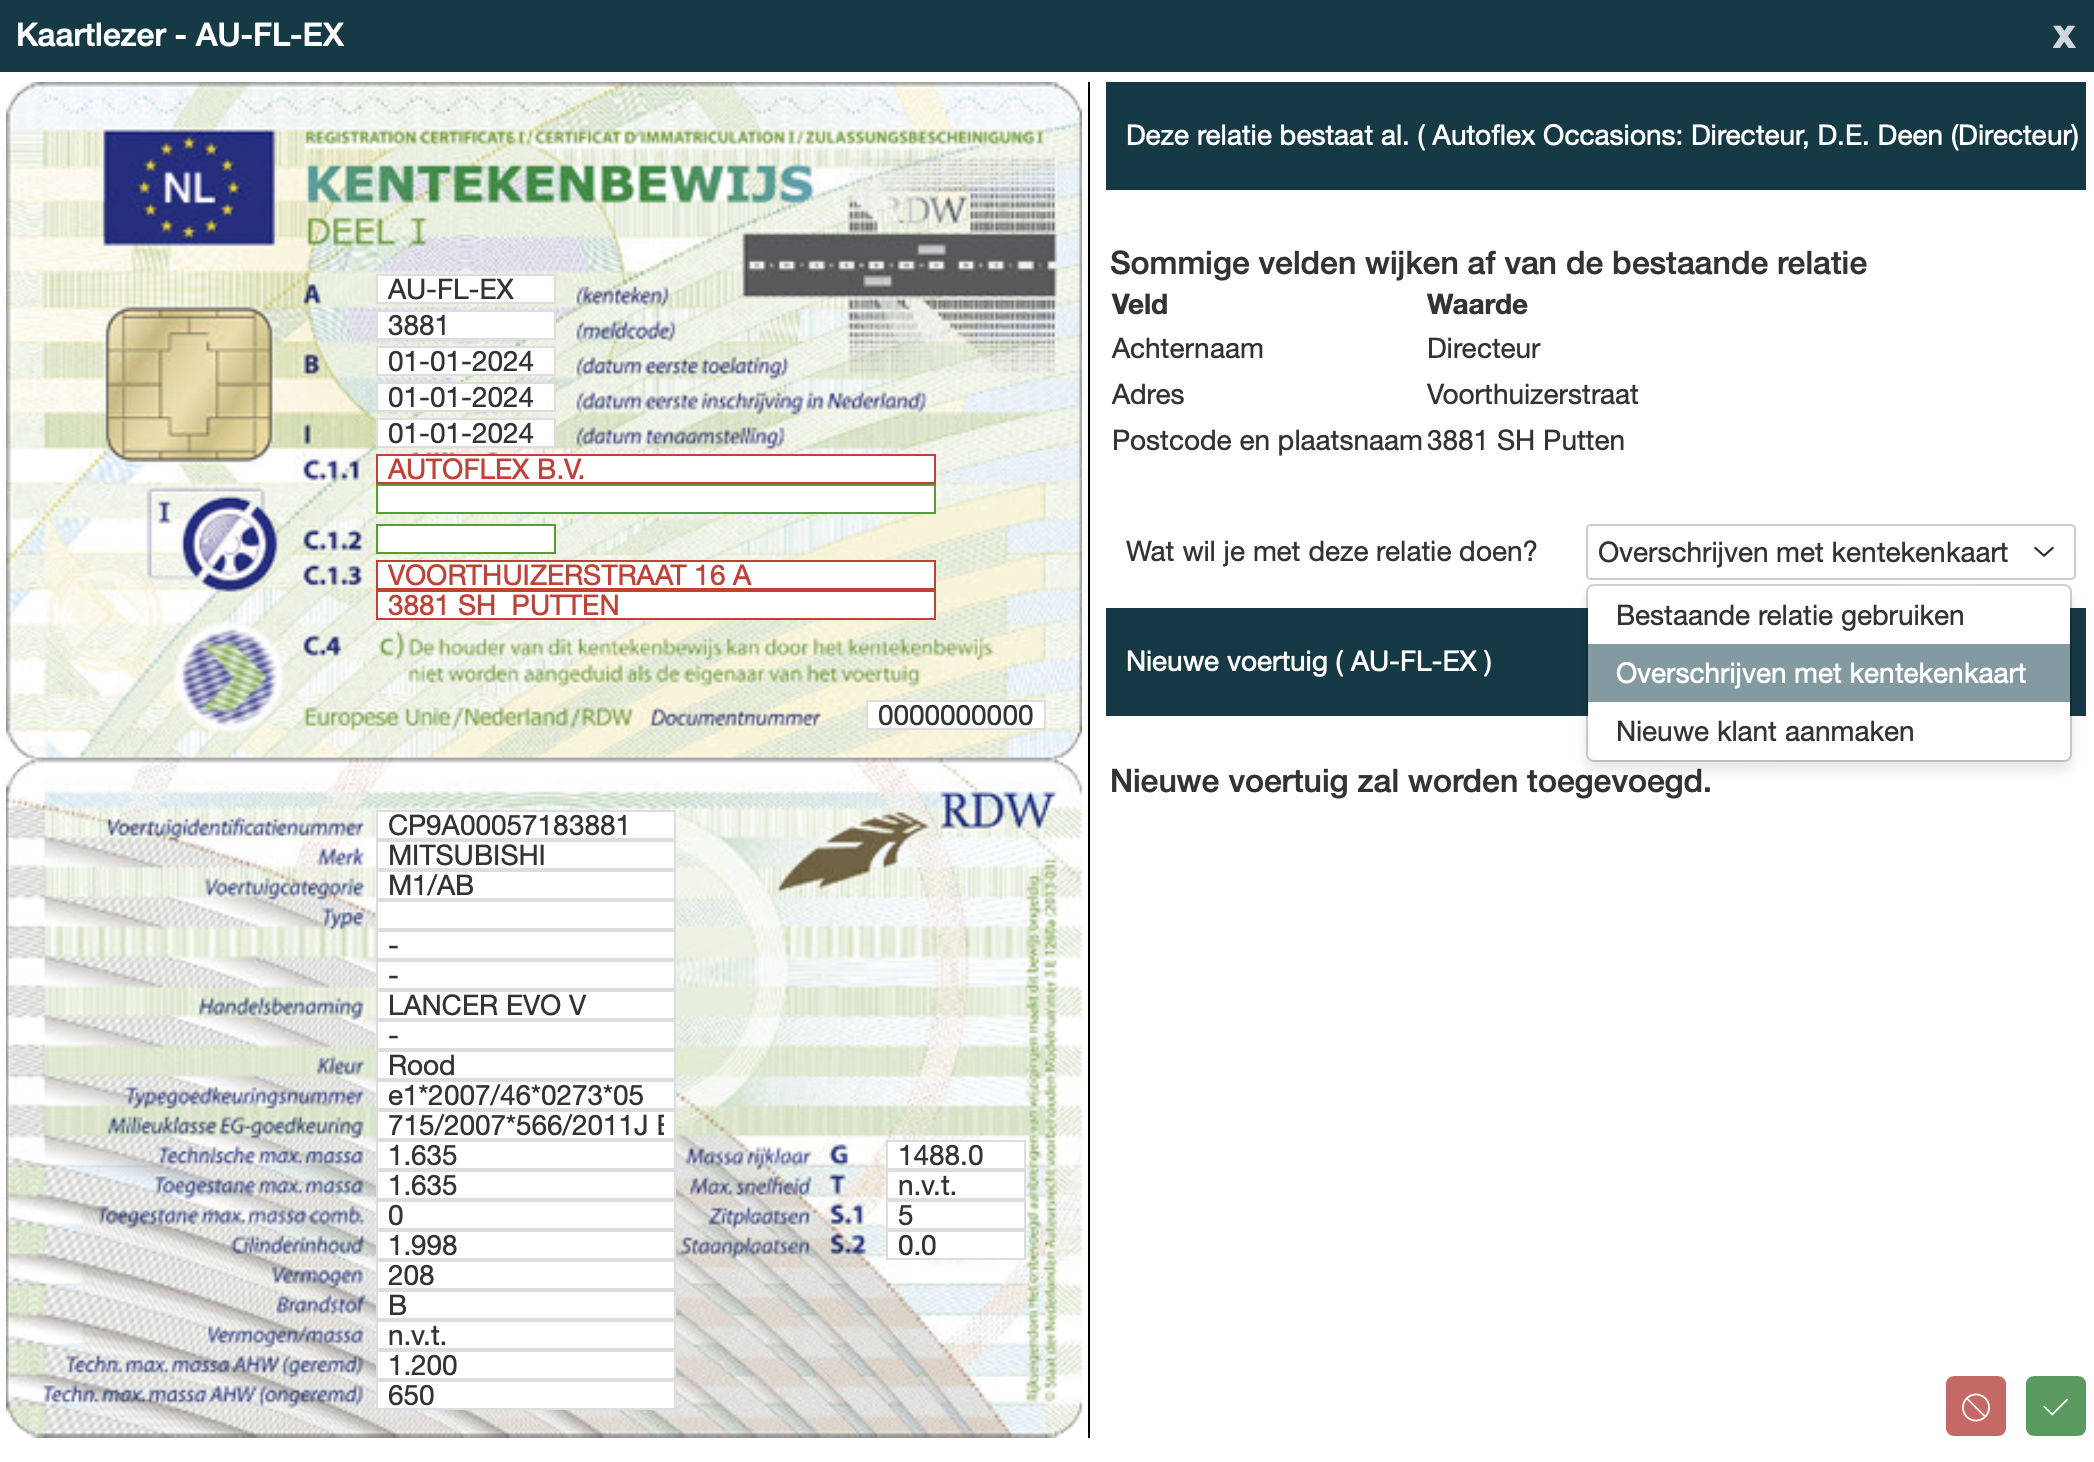
Task: Click the 'Deze relatie bestaat al' banner
Action: pos(1594,136)
